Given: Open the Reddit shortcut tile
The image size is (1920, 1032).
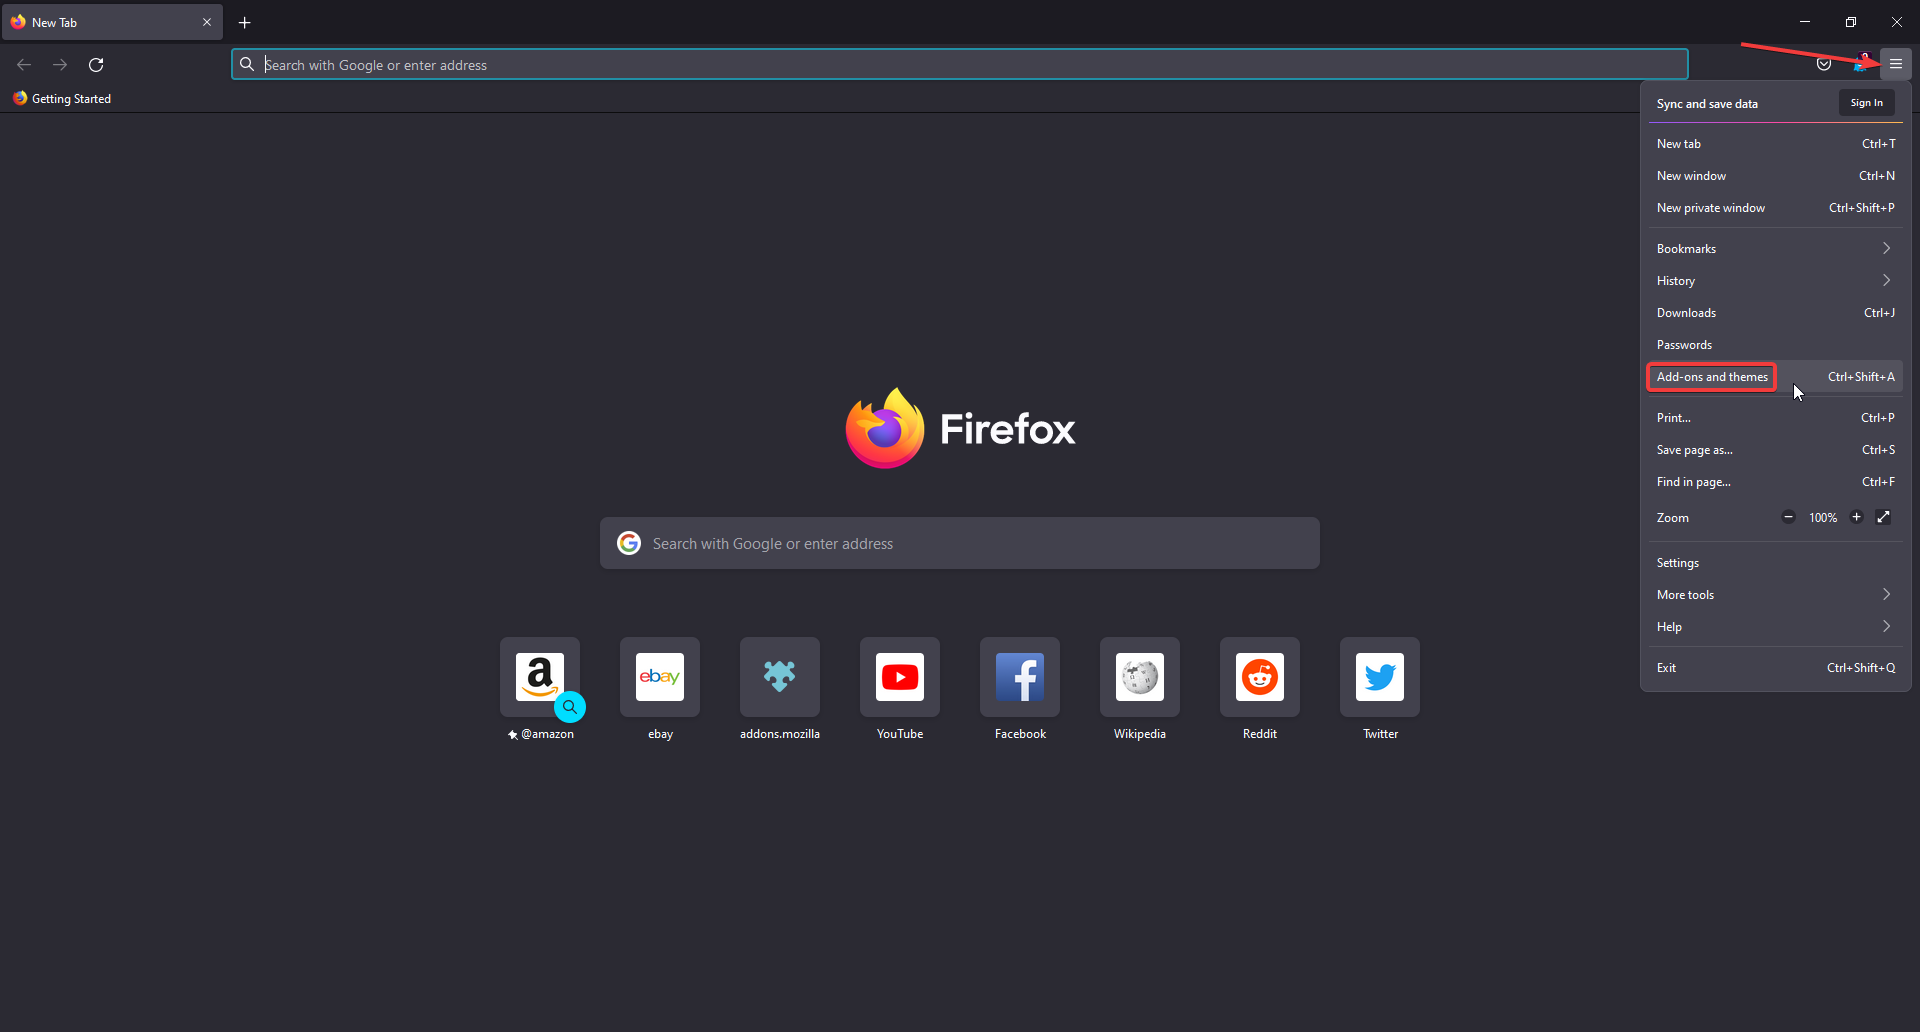Looking at the screenshot, I should click(1260, 677).
